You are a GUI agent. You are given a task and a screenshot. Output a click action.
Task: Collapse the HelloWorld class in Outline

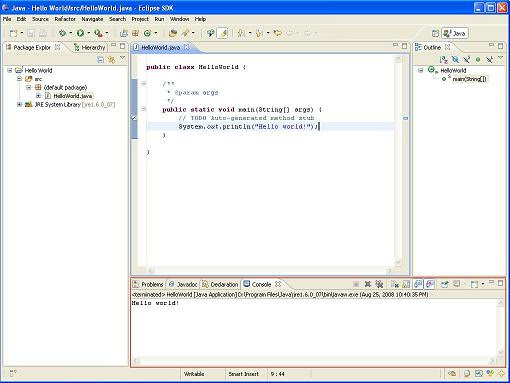click(421, 70)
